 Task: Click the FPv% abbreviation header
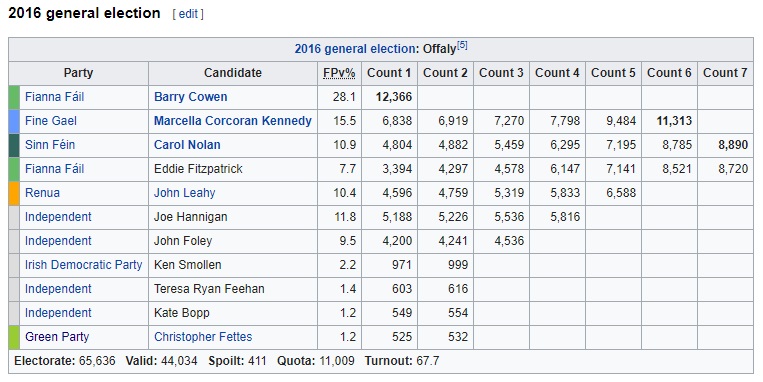coord(339,73)
